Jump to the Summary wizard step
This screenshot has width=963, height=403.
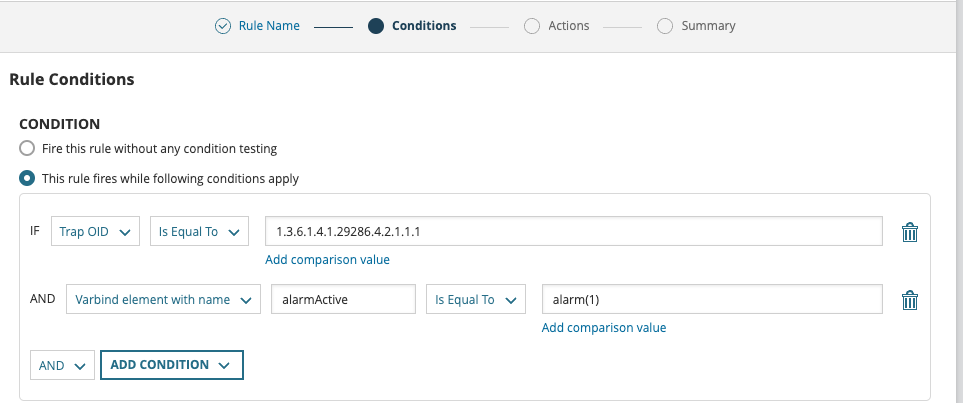[708, 26]
